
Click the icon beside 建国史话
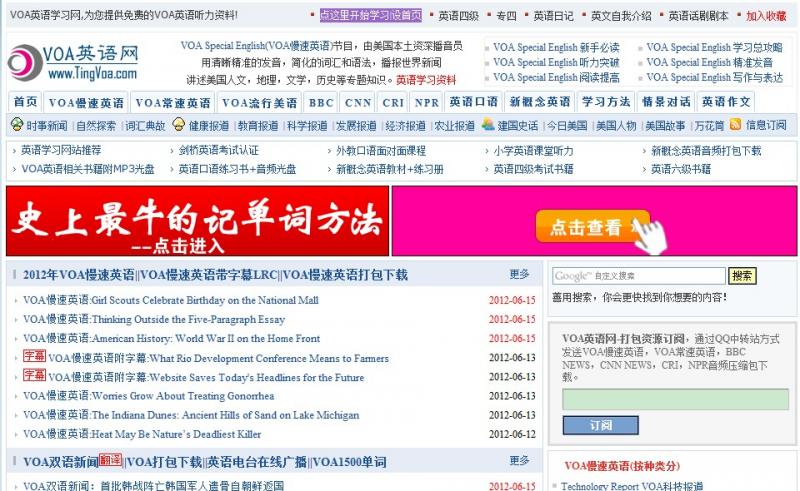(x=488, y=125)
